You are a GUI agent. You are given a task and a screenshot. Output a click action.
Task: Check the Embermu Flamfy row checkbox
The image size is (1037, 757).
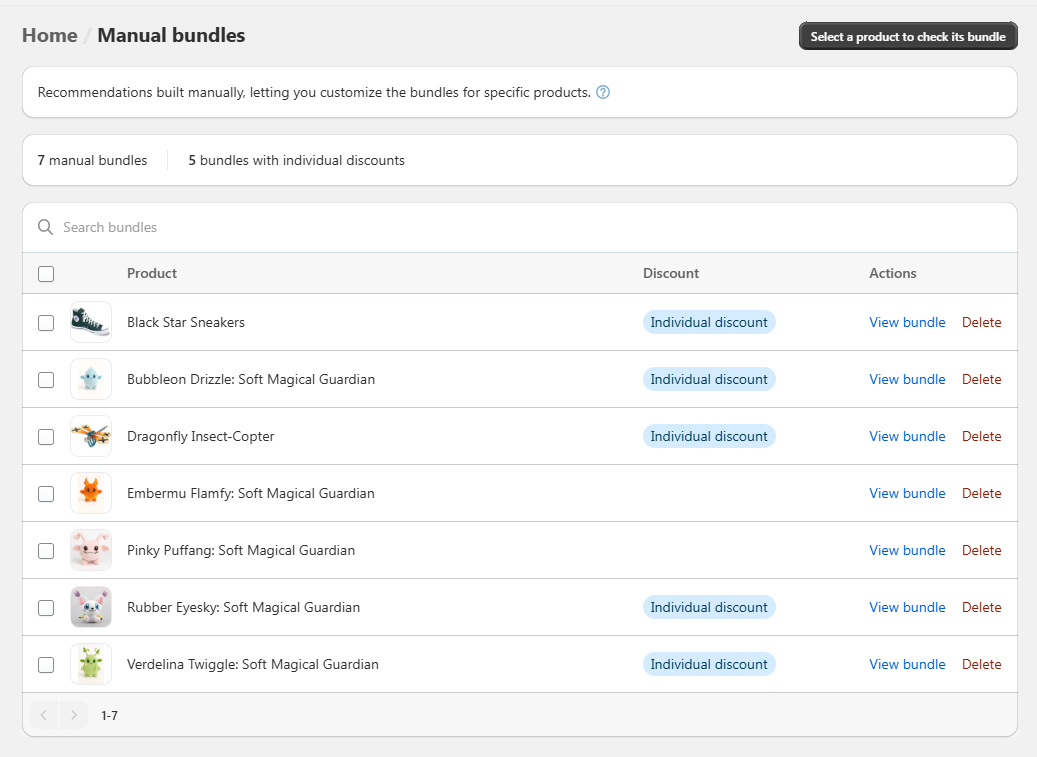click(46, 494)
